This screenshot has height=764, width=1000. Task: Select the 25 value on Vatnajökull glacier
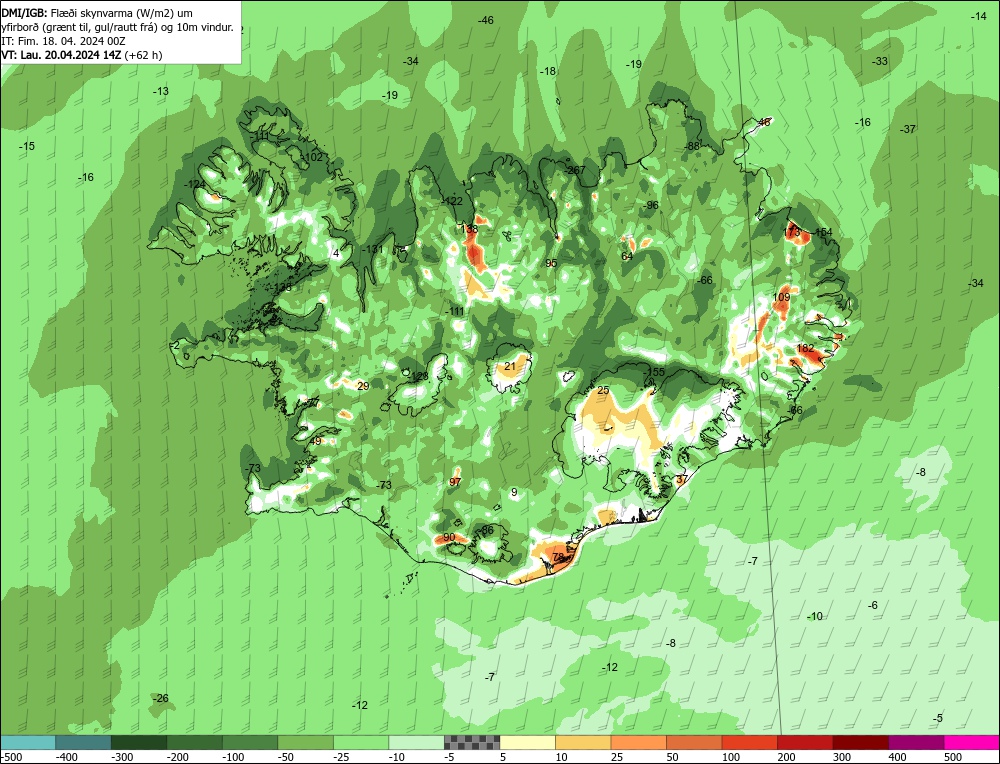tap(603, 390)
